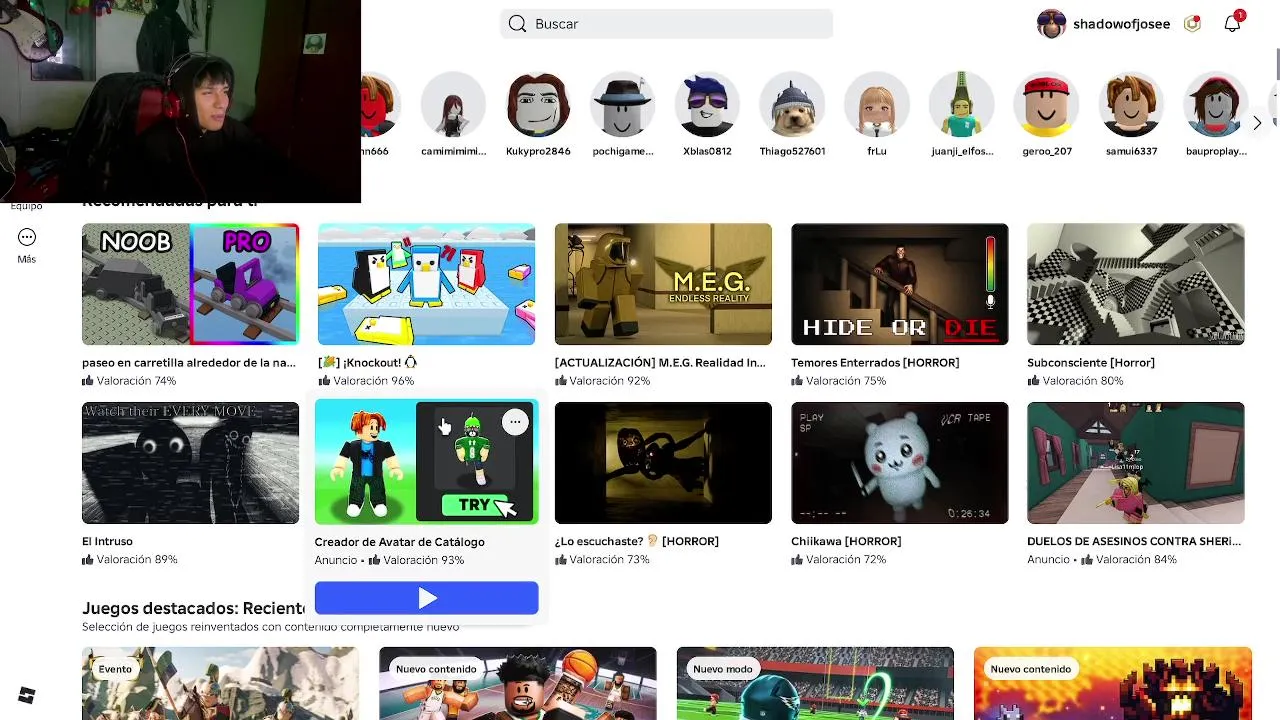Open the Duelos de Asesinos thumbnail
Screen dimensions: 1280x720
1135,463
